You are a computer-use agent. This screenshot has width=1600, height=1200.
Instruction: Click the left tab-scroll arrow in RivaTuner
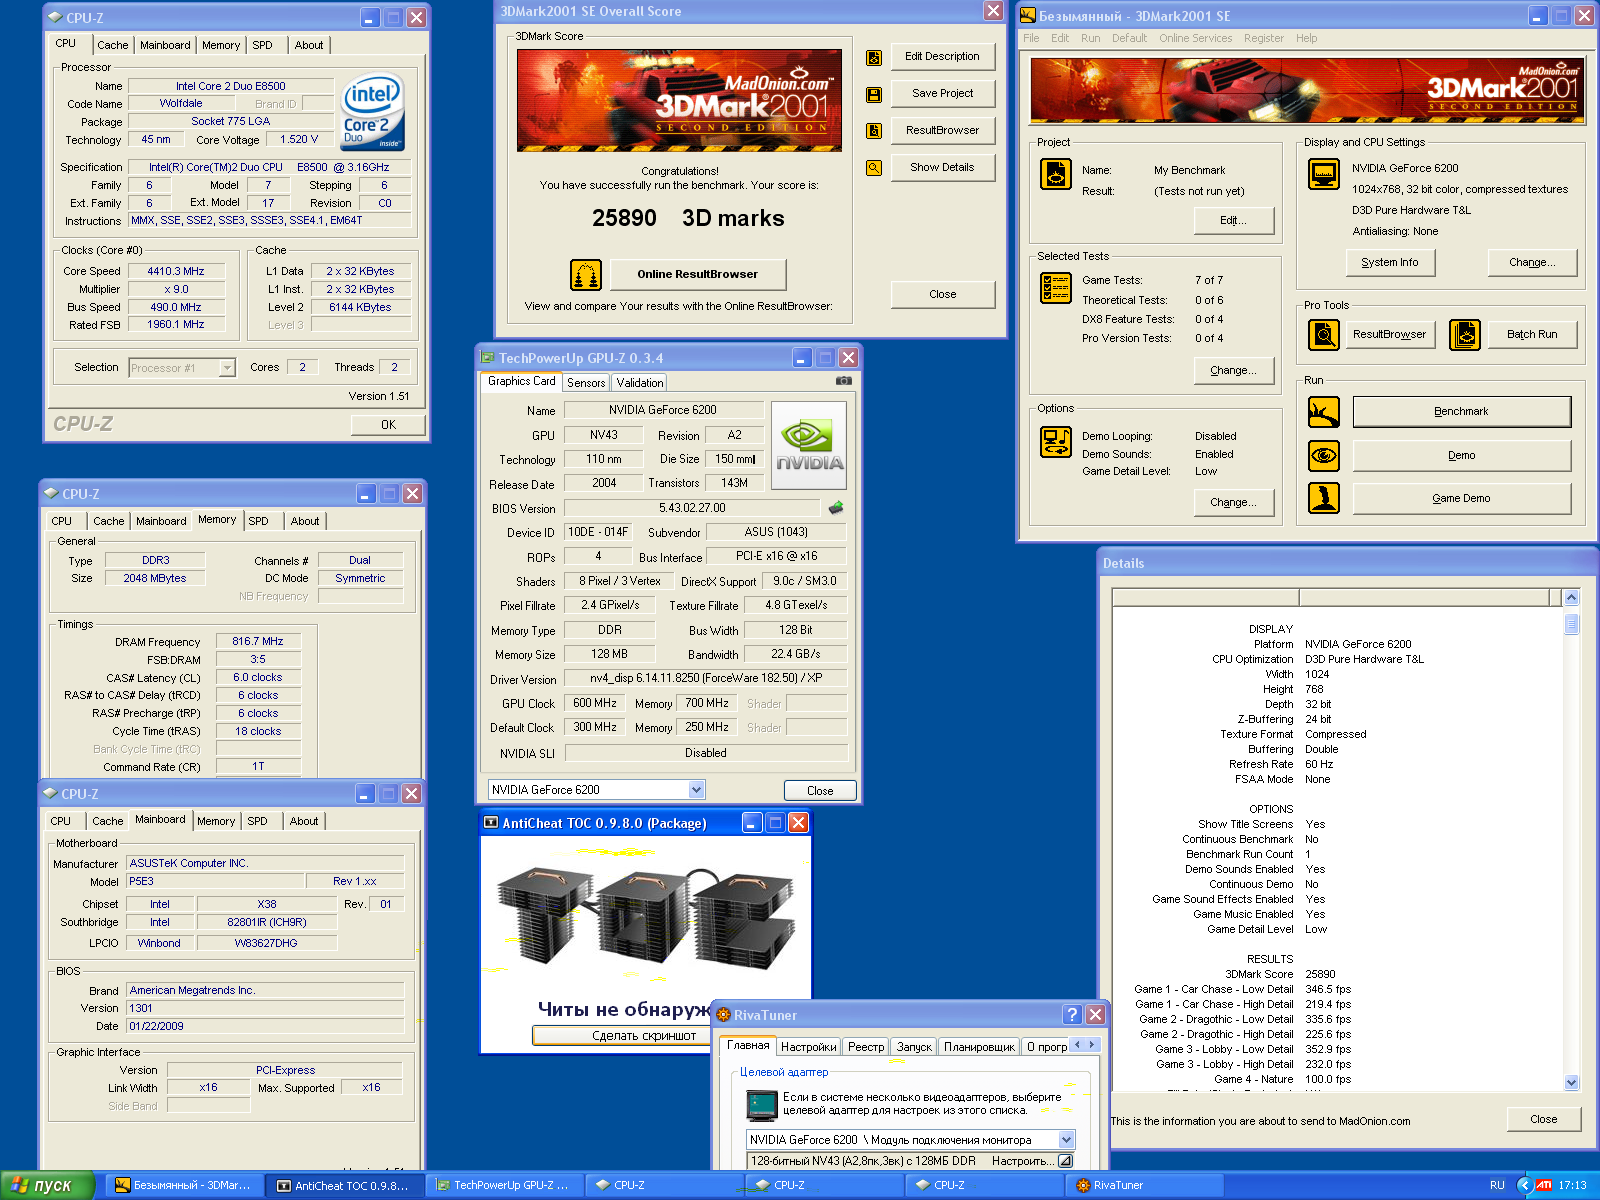tap(1077, 1044)
